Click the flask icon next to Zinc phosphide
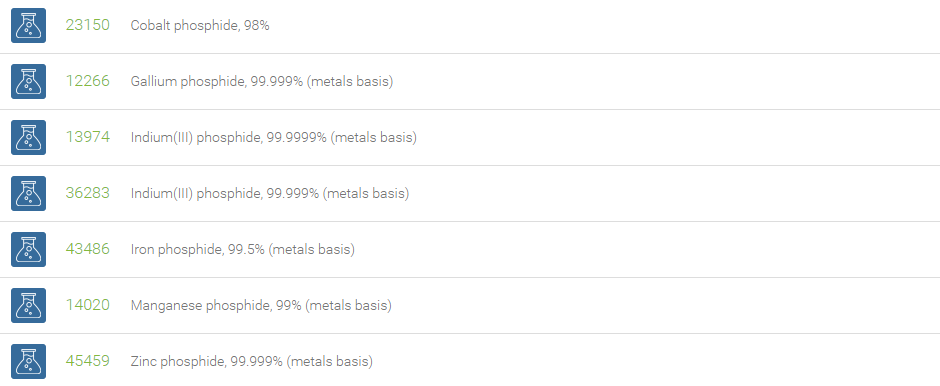This screenshot has height=386, width=940. click(x=28, y=361)
